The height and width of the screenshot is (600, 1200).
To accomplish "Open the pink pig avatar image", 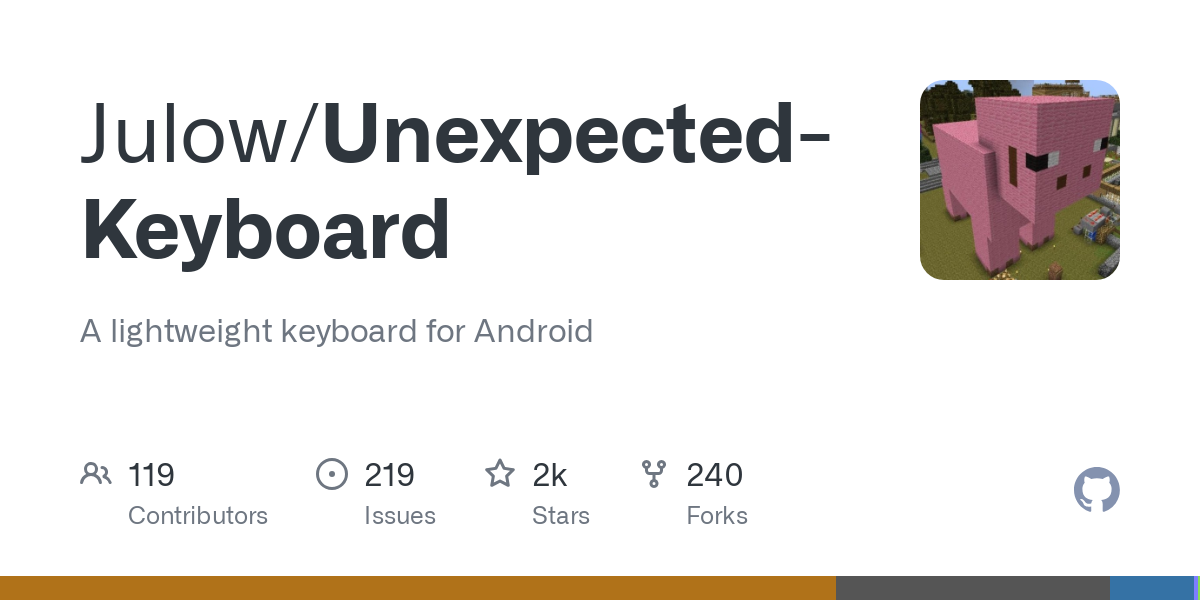I will [x=1019, y=180].
